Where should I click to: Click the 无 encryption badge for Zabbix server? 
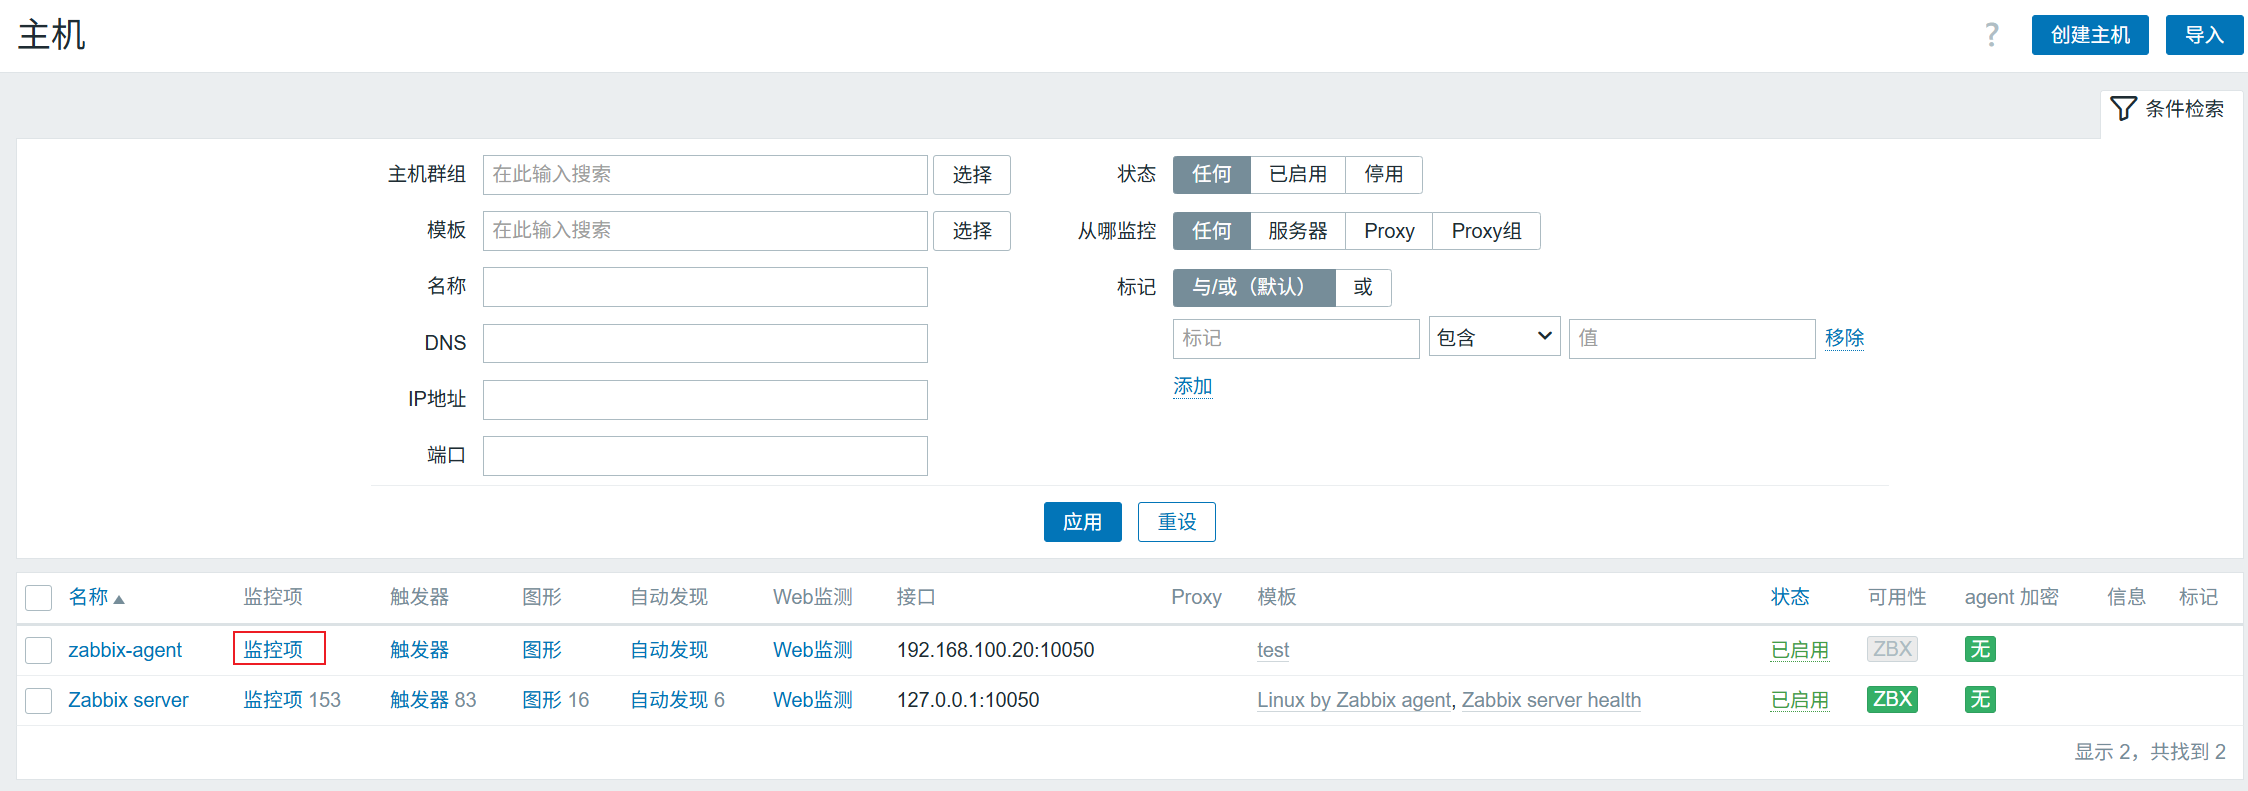tap(1980, 699)
